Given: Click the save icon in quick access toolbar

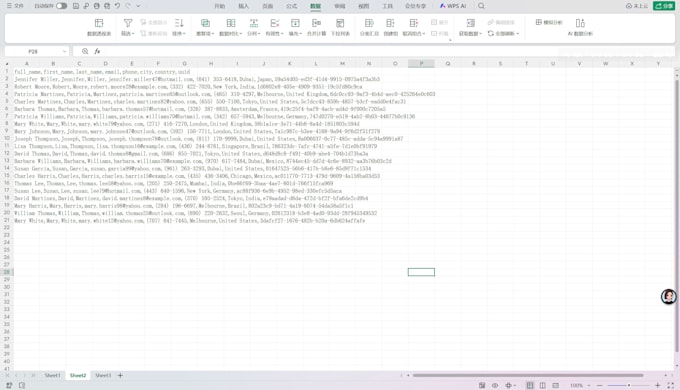Looking at the screenshot, I should (76, 6).
